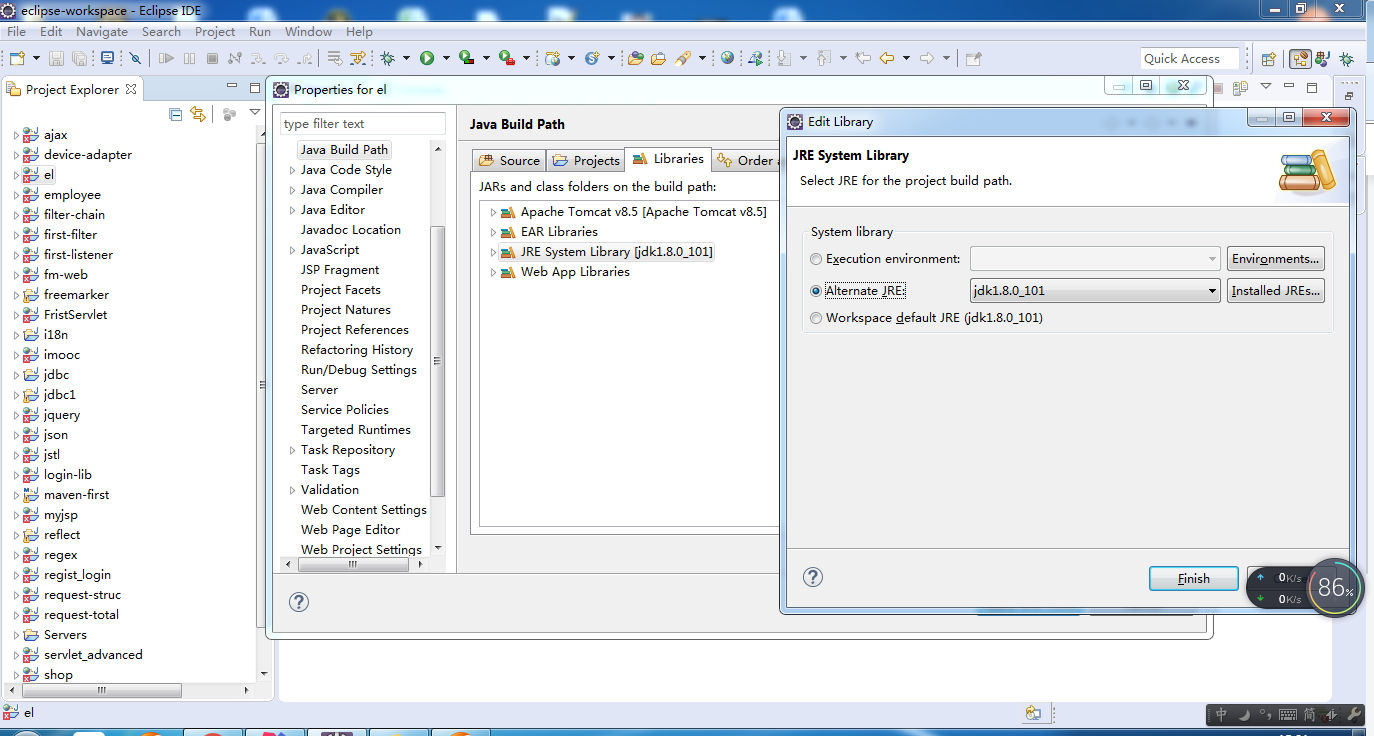
Task: Open the Window menu
Action: (308, 32)
